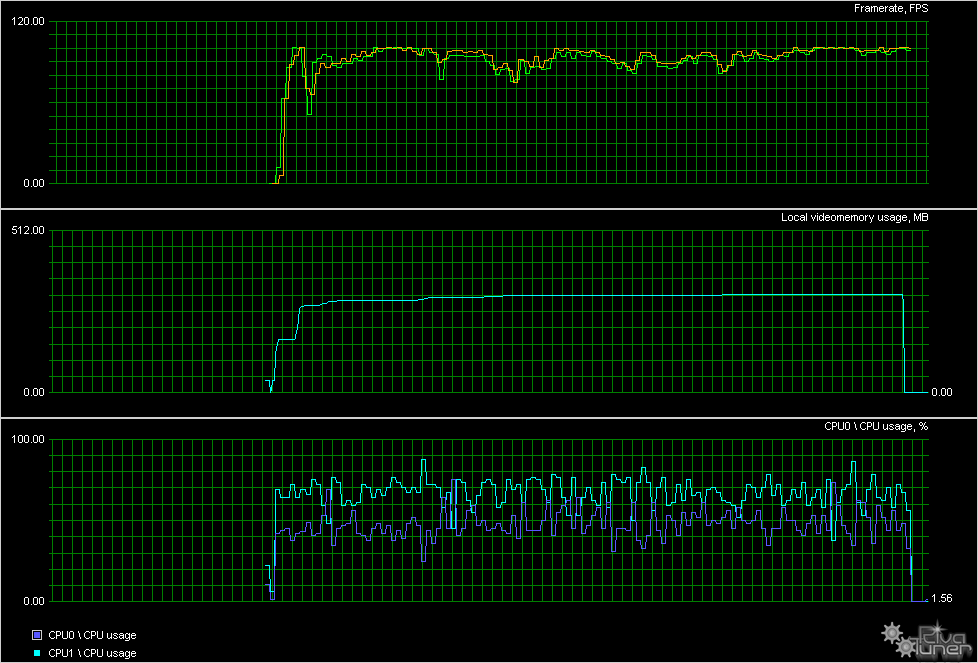This screenshot has width=978, height=663.
Task: Click divider between framerate and videomemory graphs
Action: (489, 208)
